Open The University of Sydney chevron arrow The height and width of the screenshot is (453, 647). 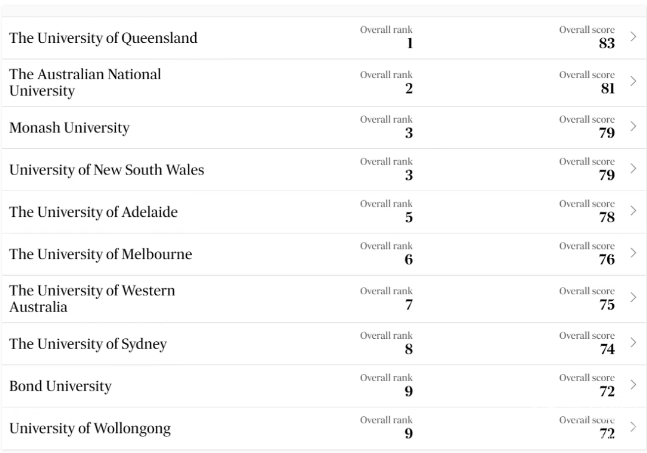633,342
